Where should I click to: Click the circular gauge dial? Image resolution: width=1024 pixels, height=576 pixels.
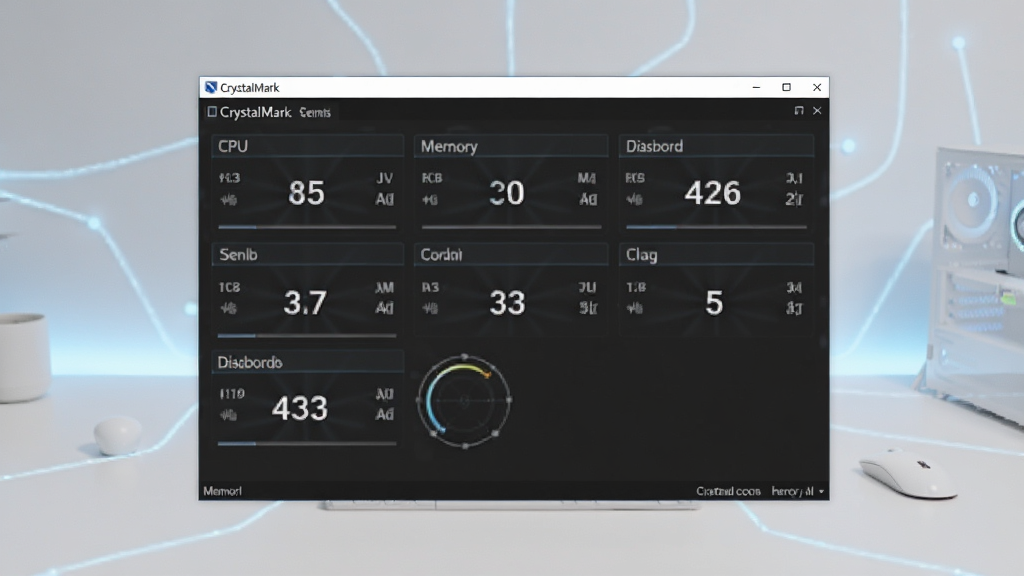(464, 401)
